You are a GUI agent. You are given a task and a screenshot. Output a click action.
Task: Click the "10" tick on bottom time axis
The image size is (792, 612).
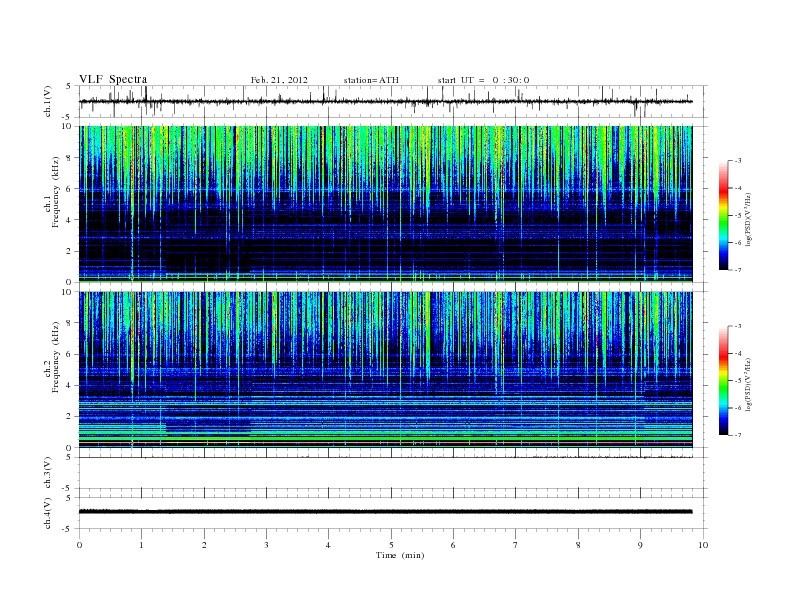point(703,545)
